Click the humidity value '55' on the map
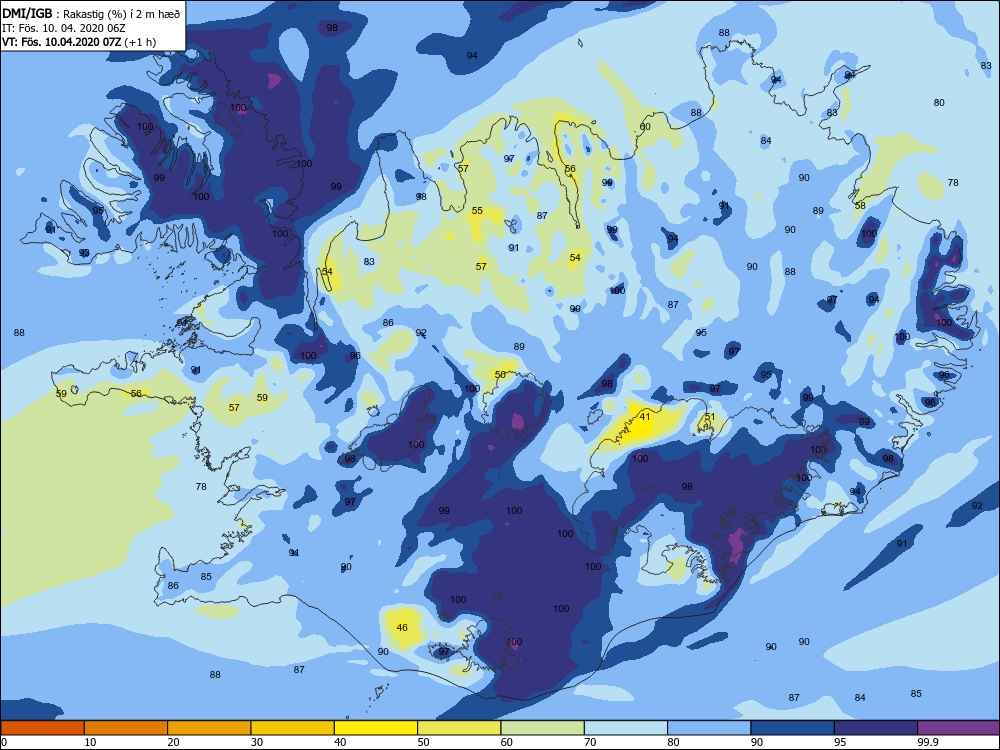 (x=477, y=210)
